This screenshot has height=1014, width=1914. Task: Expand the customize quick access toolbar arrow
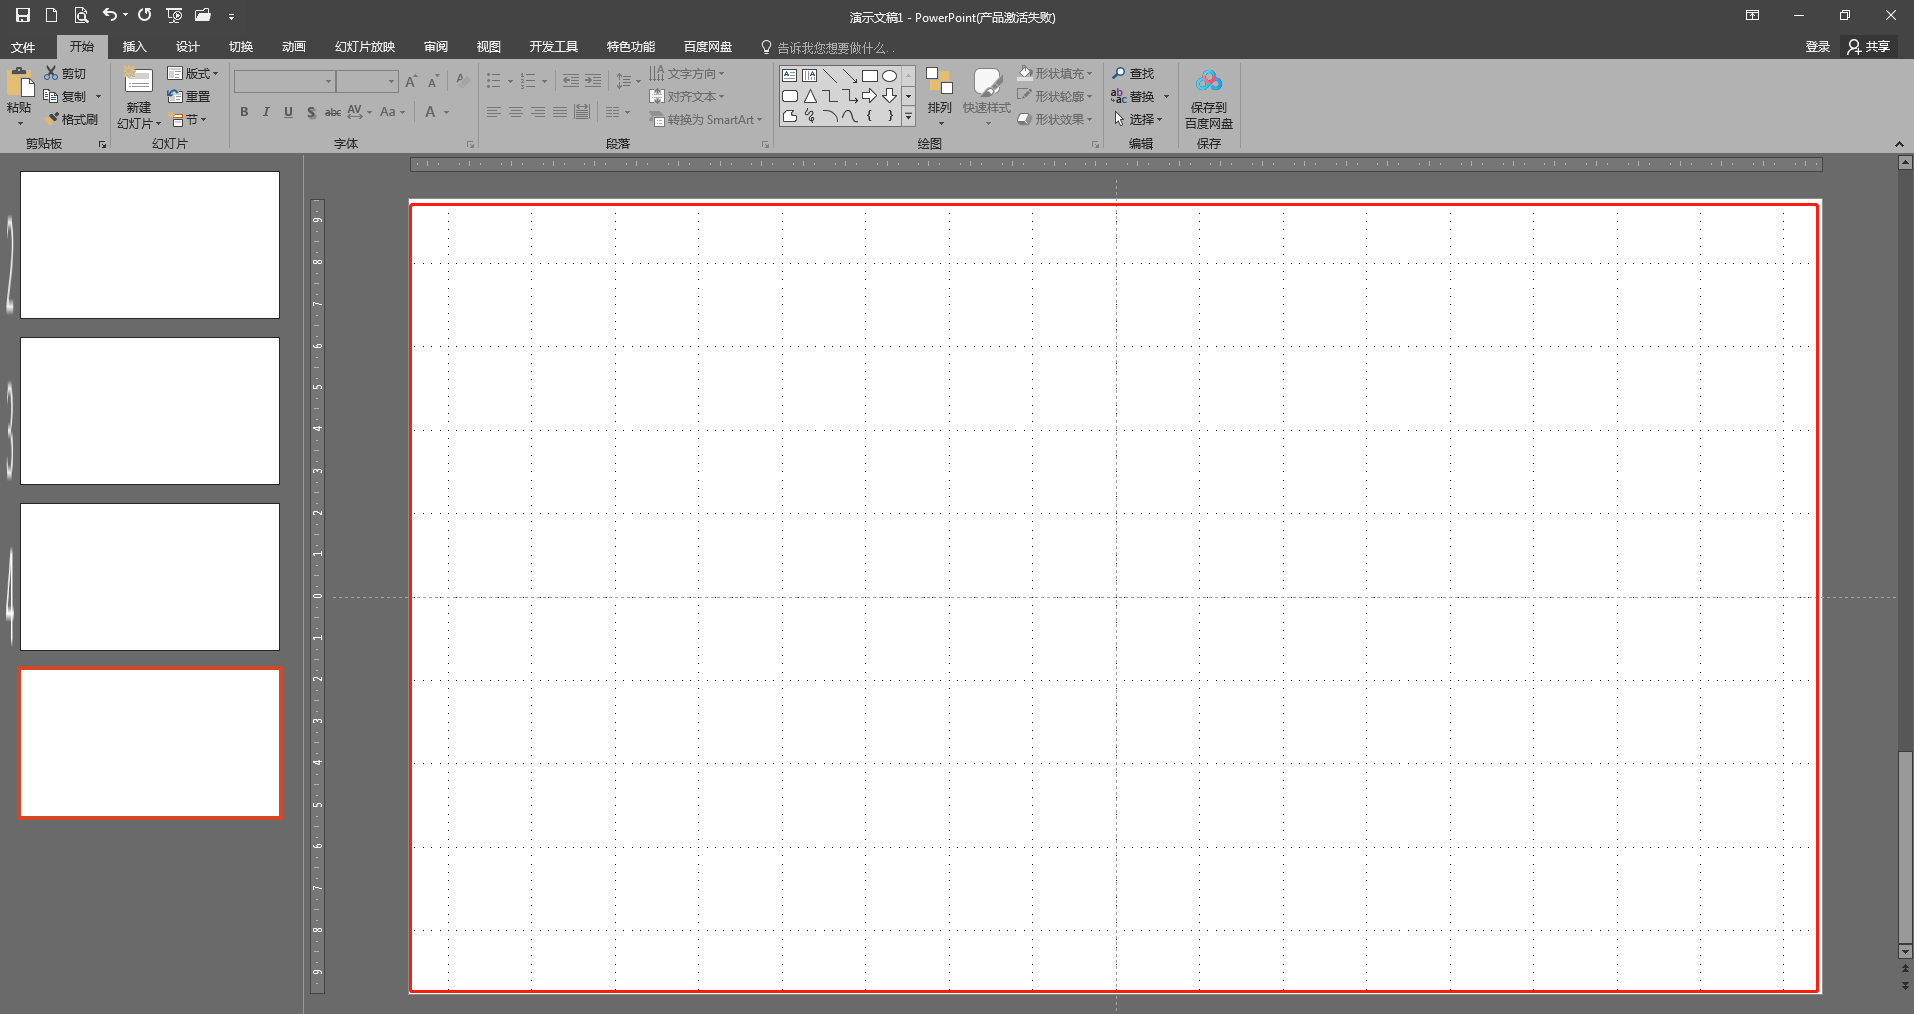[x=231, y=16]
